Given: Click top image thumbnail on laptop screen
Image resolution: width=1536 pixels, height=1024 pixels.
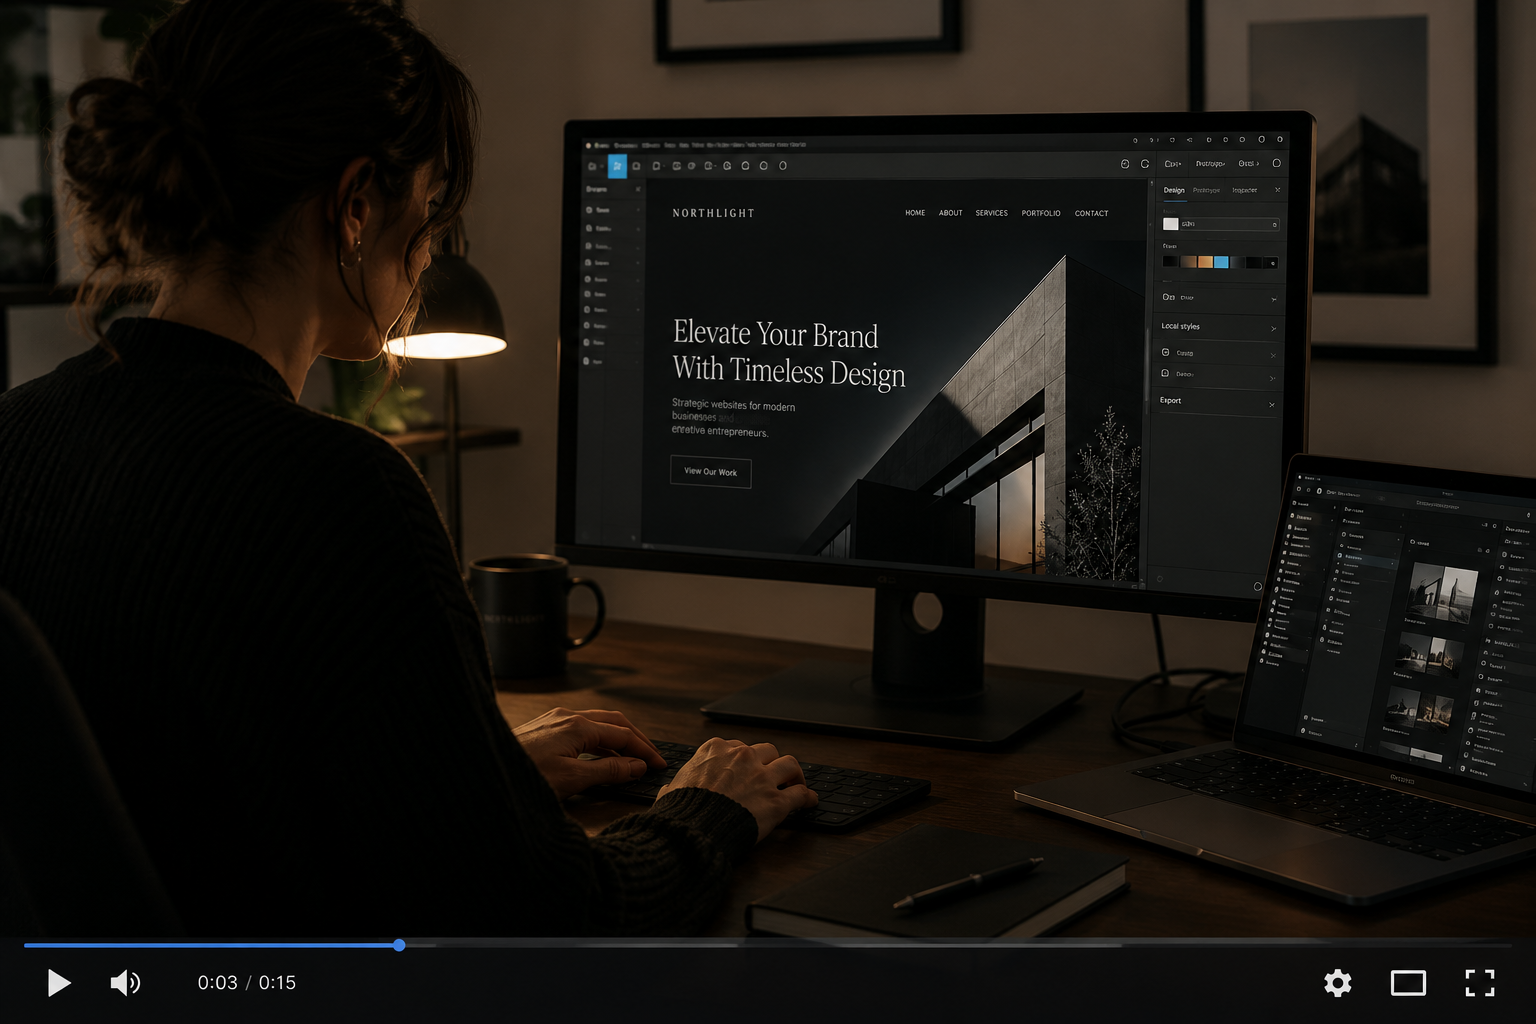Looking at the screenshot, I should (x=1443, y=592).
